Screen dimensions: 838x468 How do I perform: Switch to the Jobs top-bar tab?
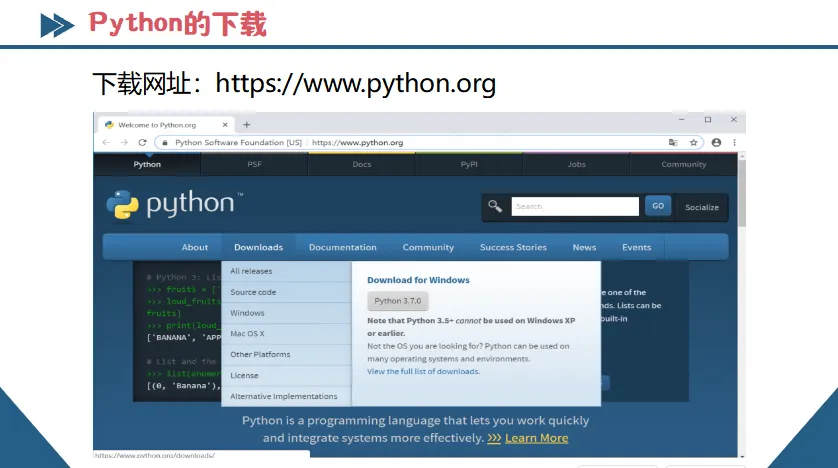coord(577,165)
